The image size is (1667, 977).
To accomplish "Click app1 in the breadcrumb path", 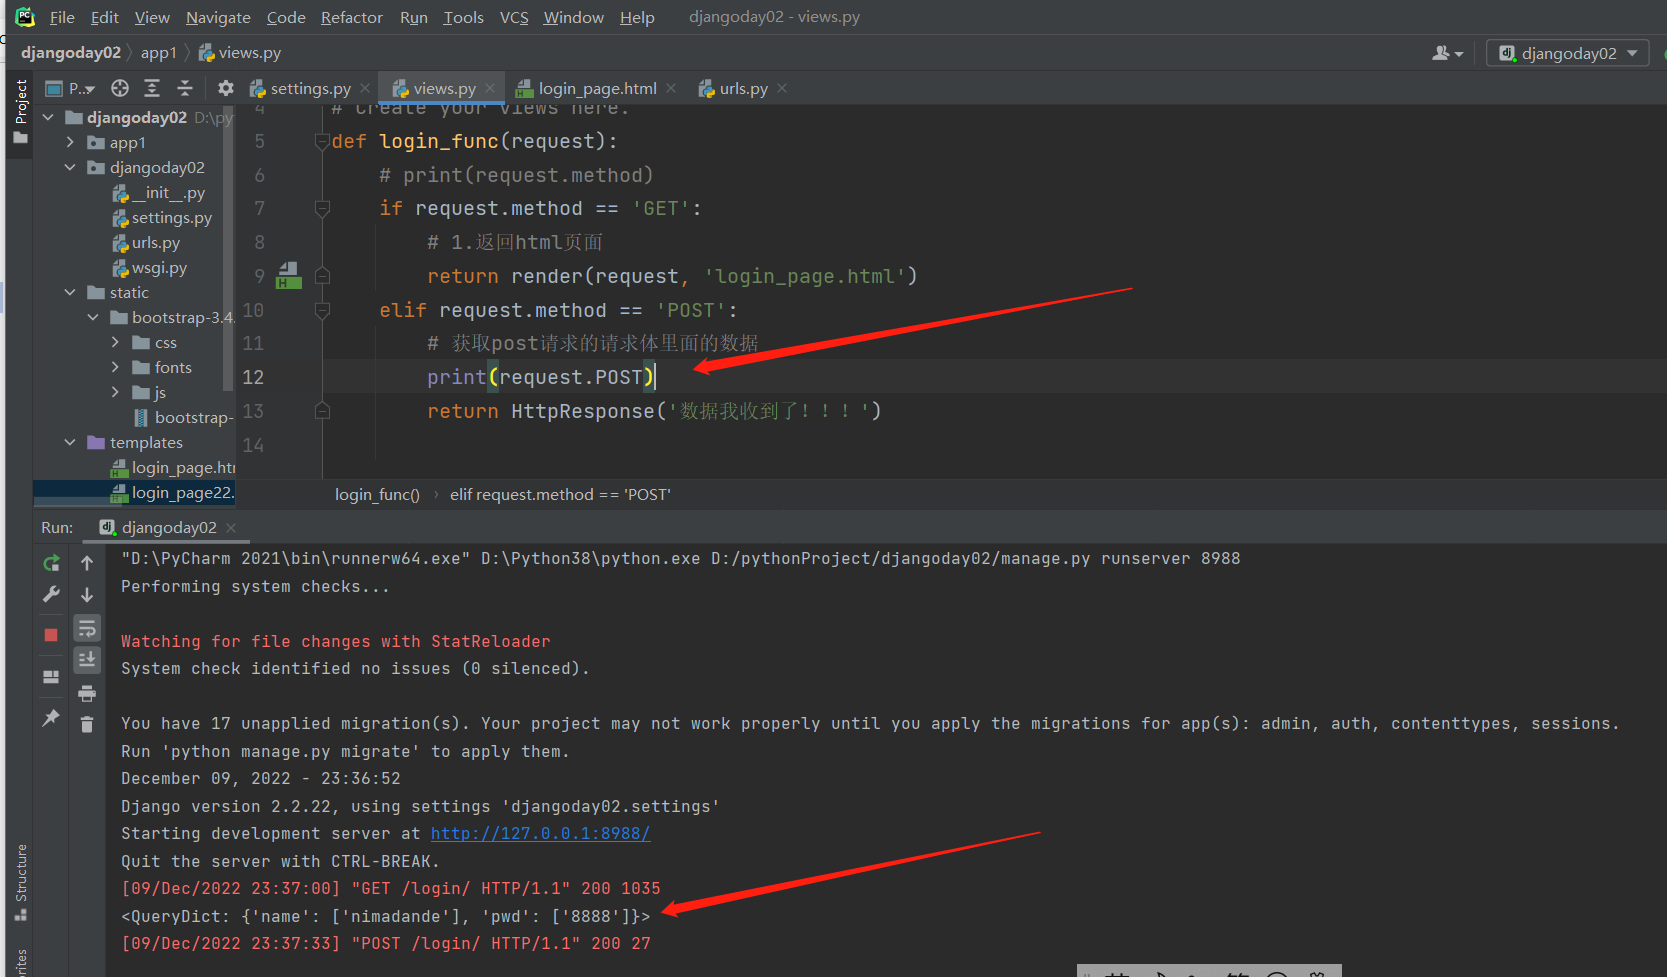I will point(158,53).
